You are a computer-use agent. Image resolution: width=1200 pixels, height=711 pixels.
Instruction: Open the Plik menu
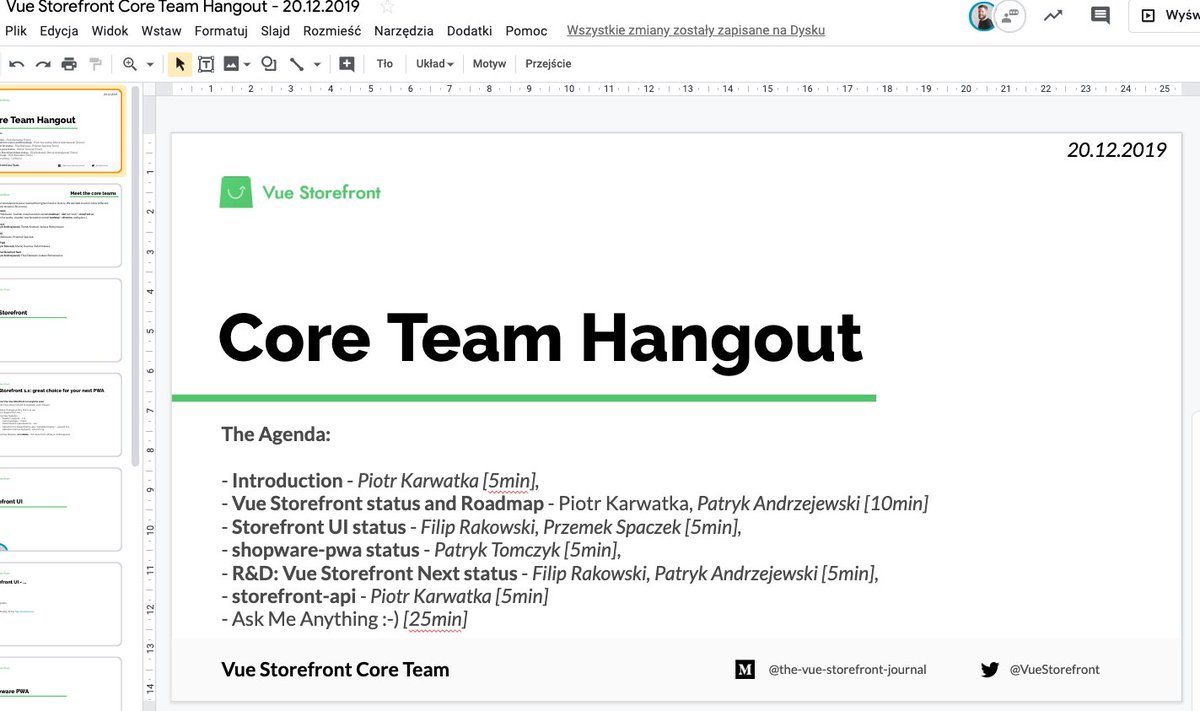(x=16, y=31)
